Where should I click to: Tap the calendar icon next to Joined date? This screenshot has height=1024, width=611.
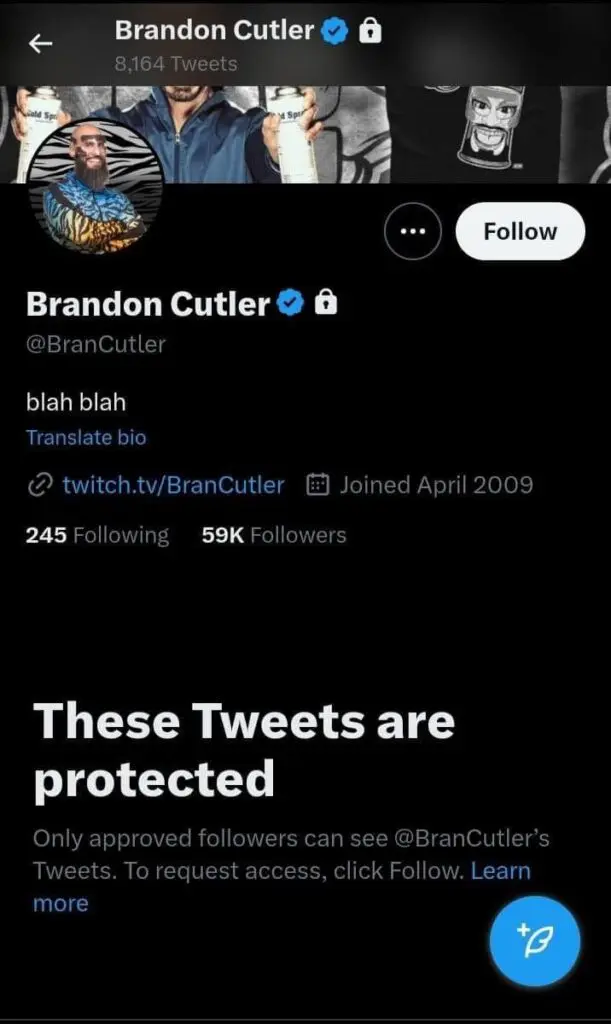point(317,486)
